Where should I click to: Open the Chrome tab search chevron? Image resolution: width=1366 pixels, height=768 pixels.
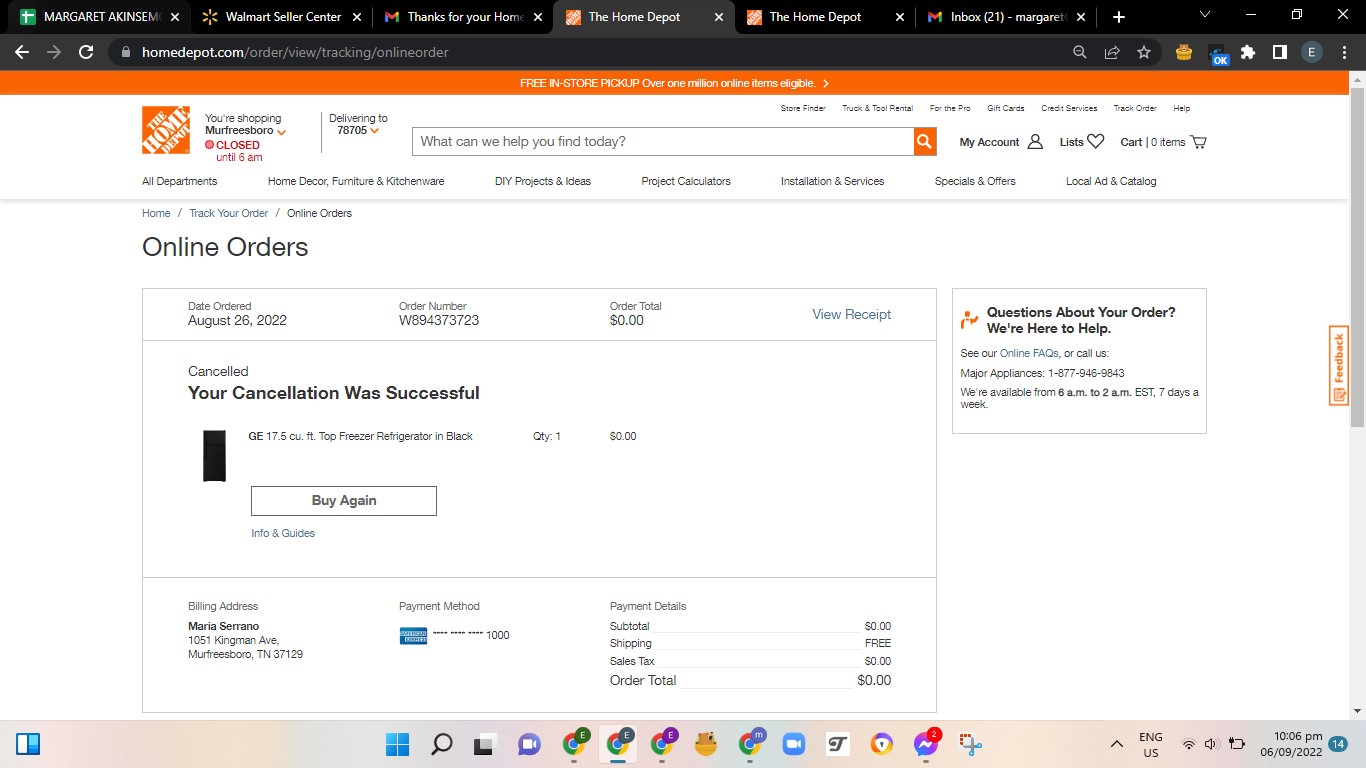coord(1204,15)
